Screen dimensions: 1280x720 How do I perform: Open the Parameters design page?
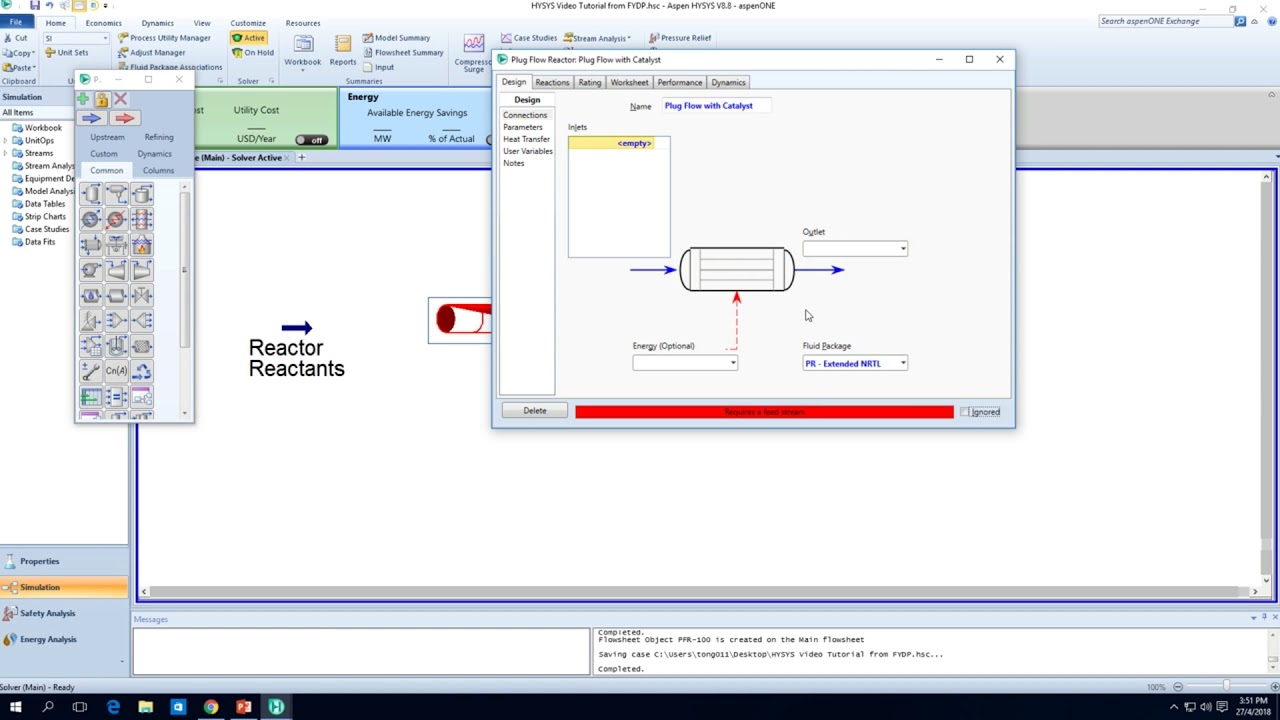coord(523,127)
